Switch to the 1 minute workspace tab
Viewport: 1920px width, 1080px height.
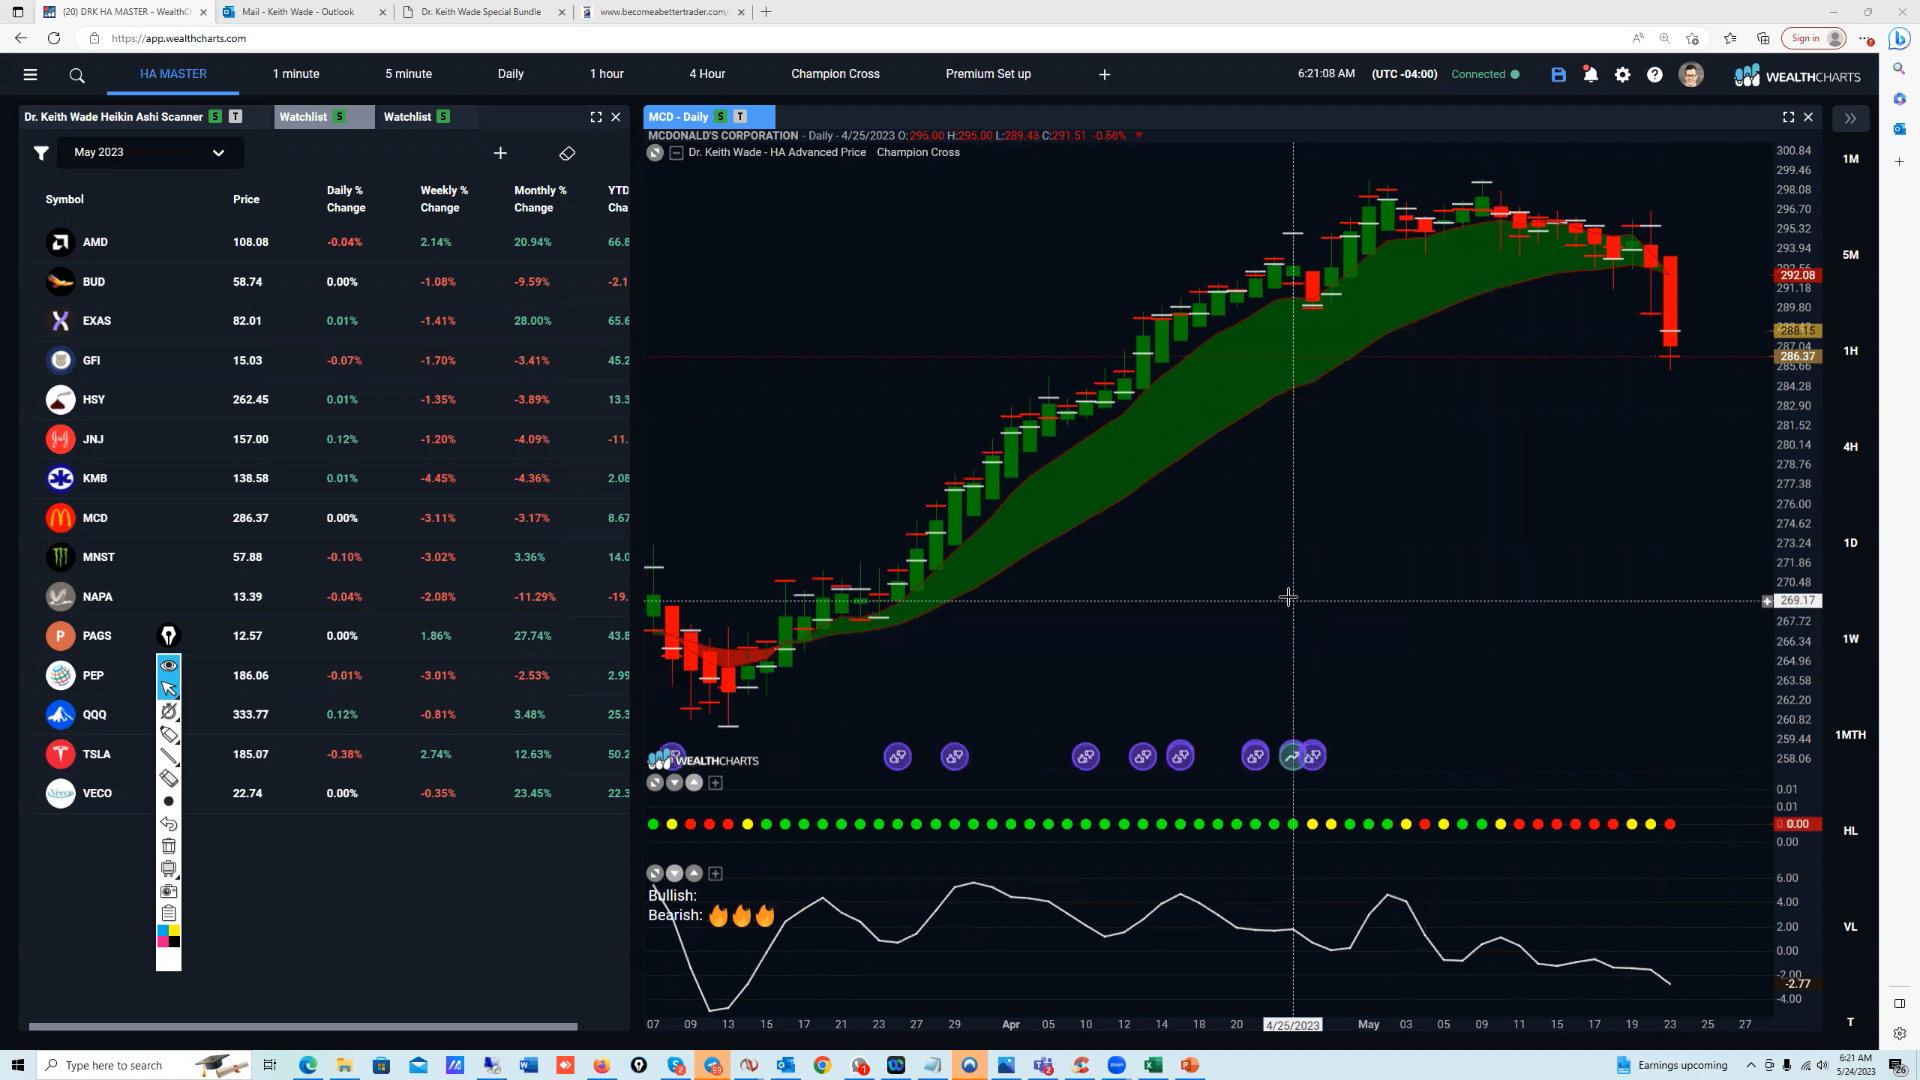[296, 74]
